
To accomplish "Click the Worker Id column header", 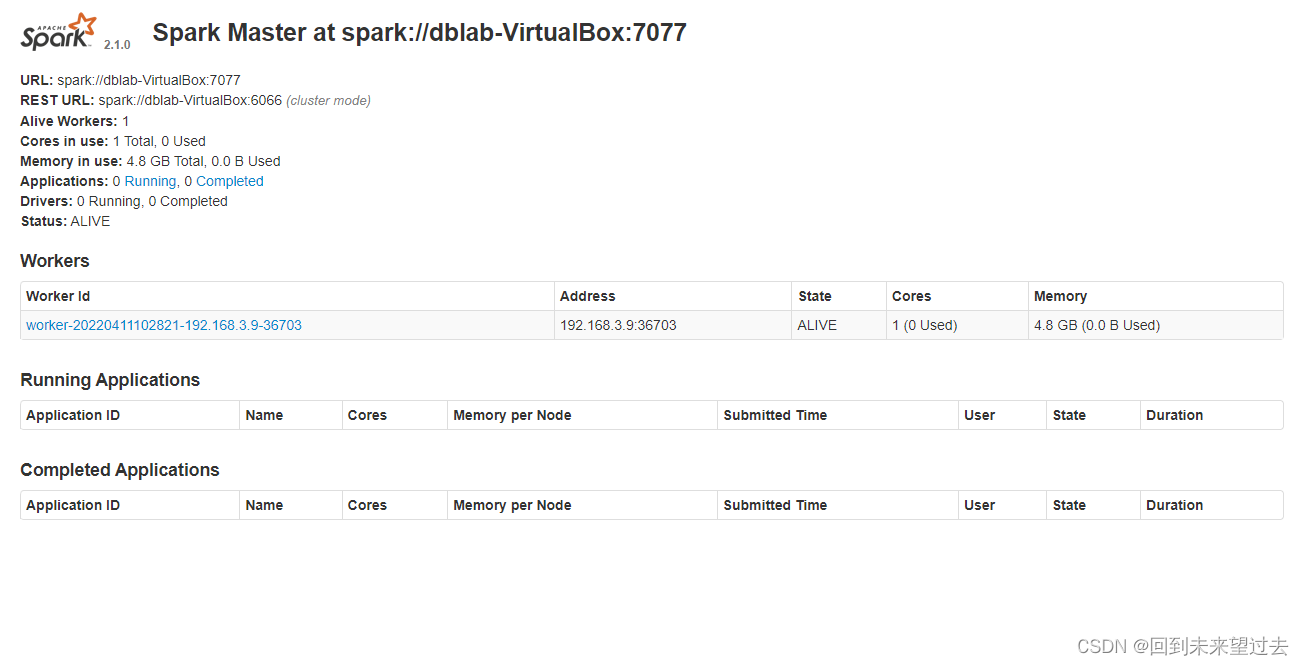I will coord(58,296).
